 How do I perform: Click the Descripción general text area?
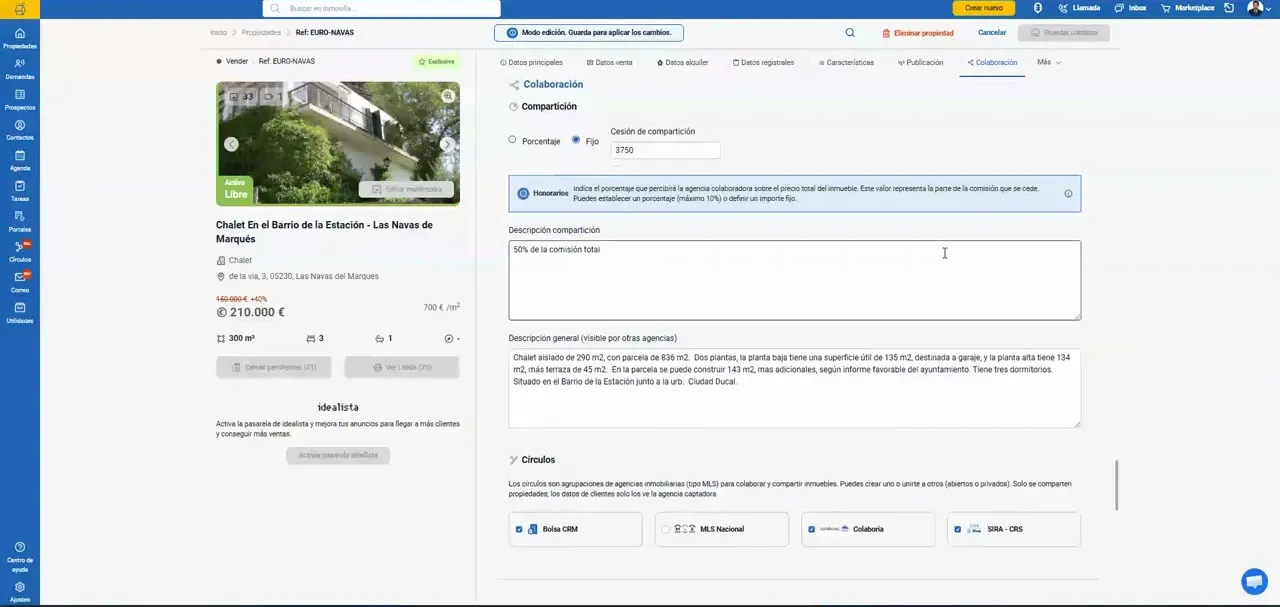coord(794,388)
